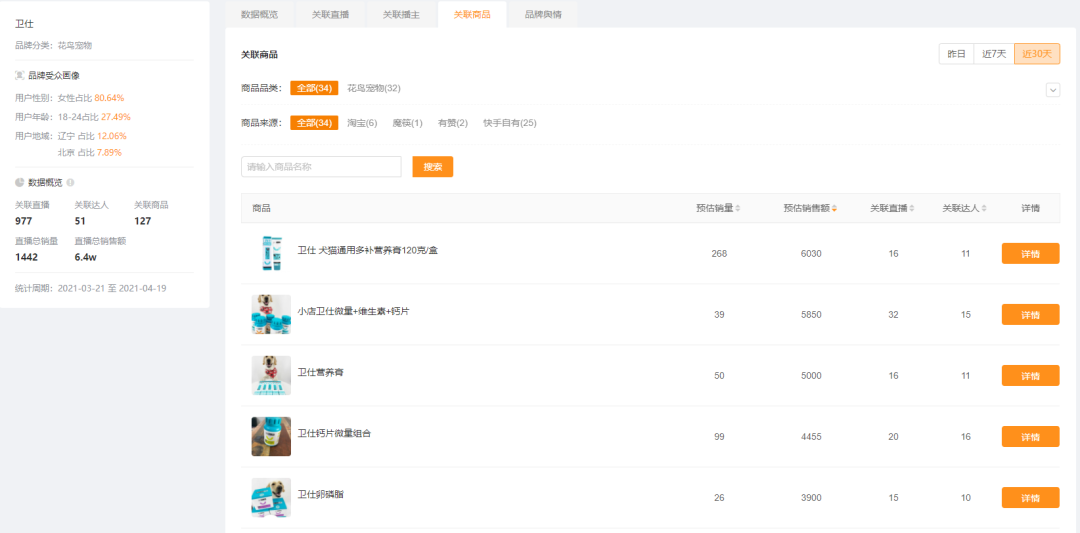This screenshot has height=533, width=1080.
Task: Click the 直播总销量 value 1442
Action: tap(26, 258)
